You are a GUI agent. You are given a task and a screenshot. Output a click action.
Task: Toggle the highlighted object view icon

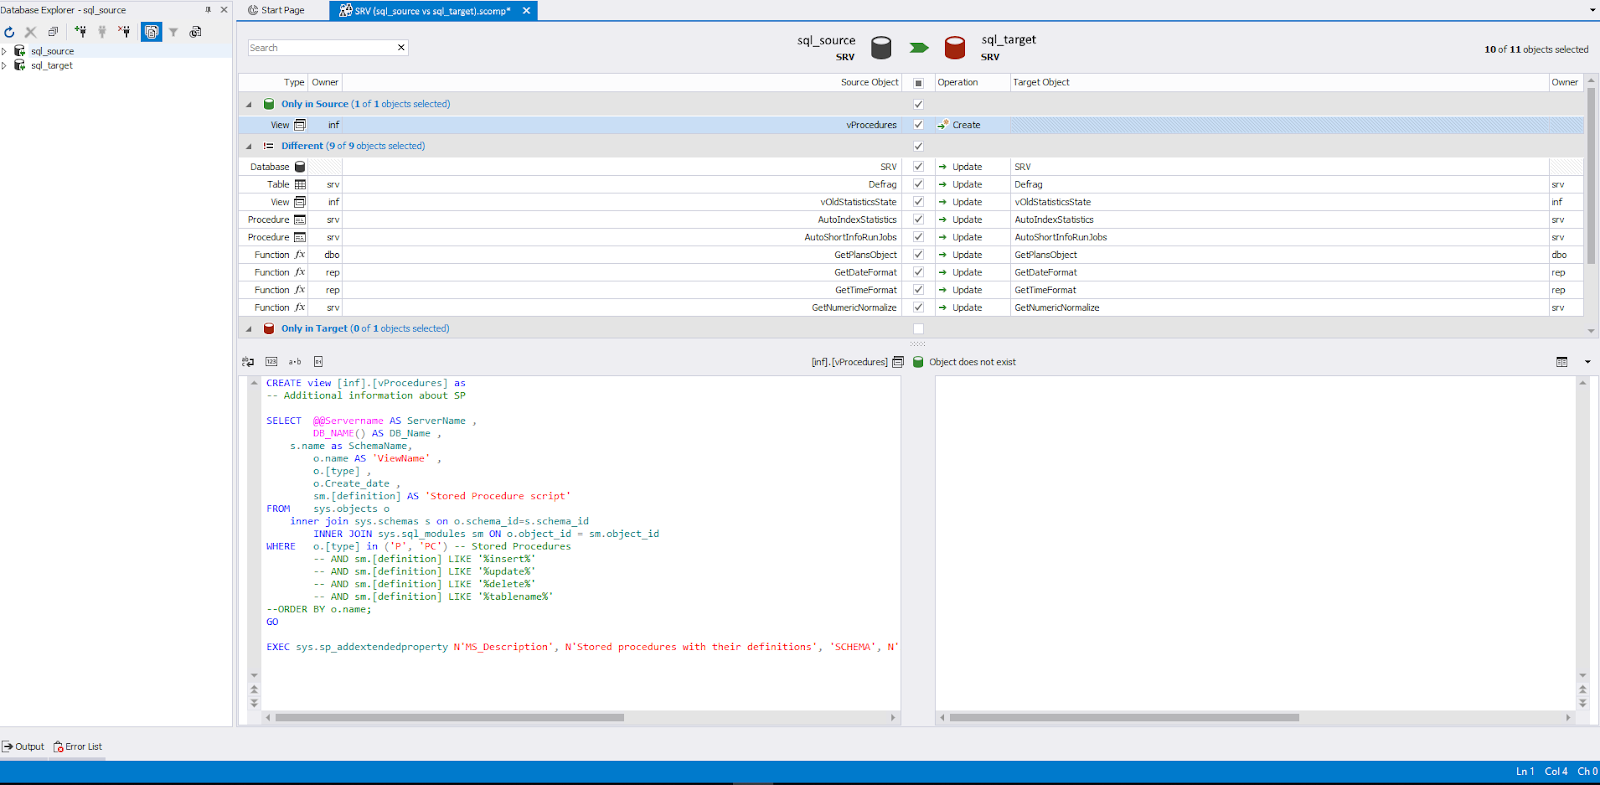tap(151, 32)
